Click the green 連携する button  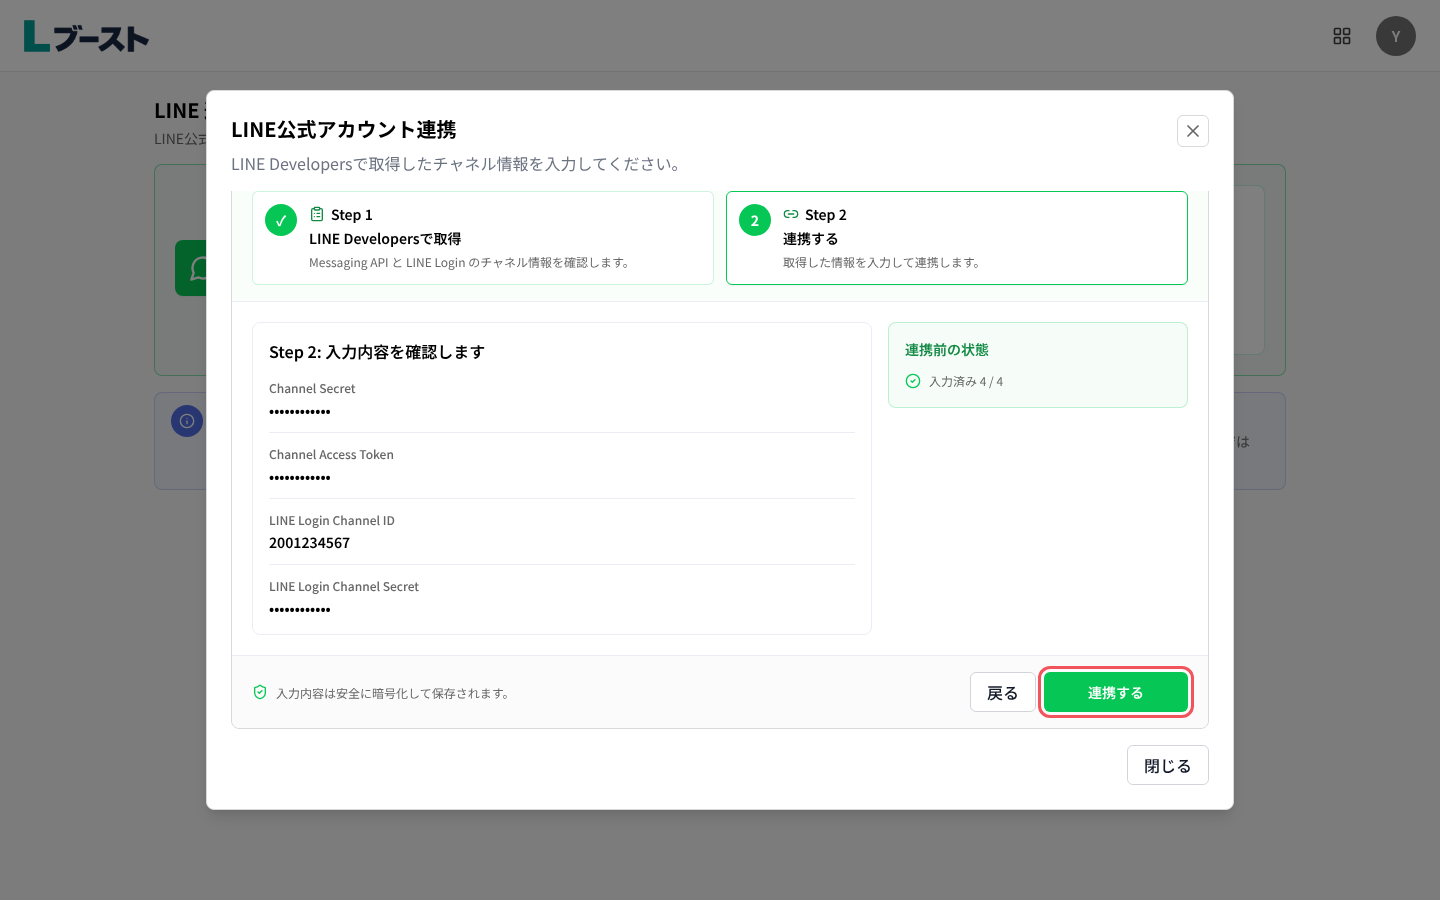click(1116, 692)
